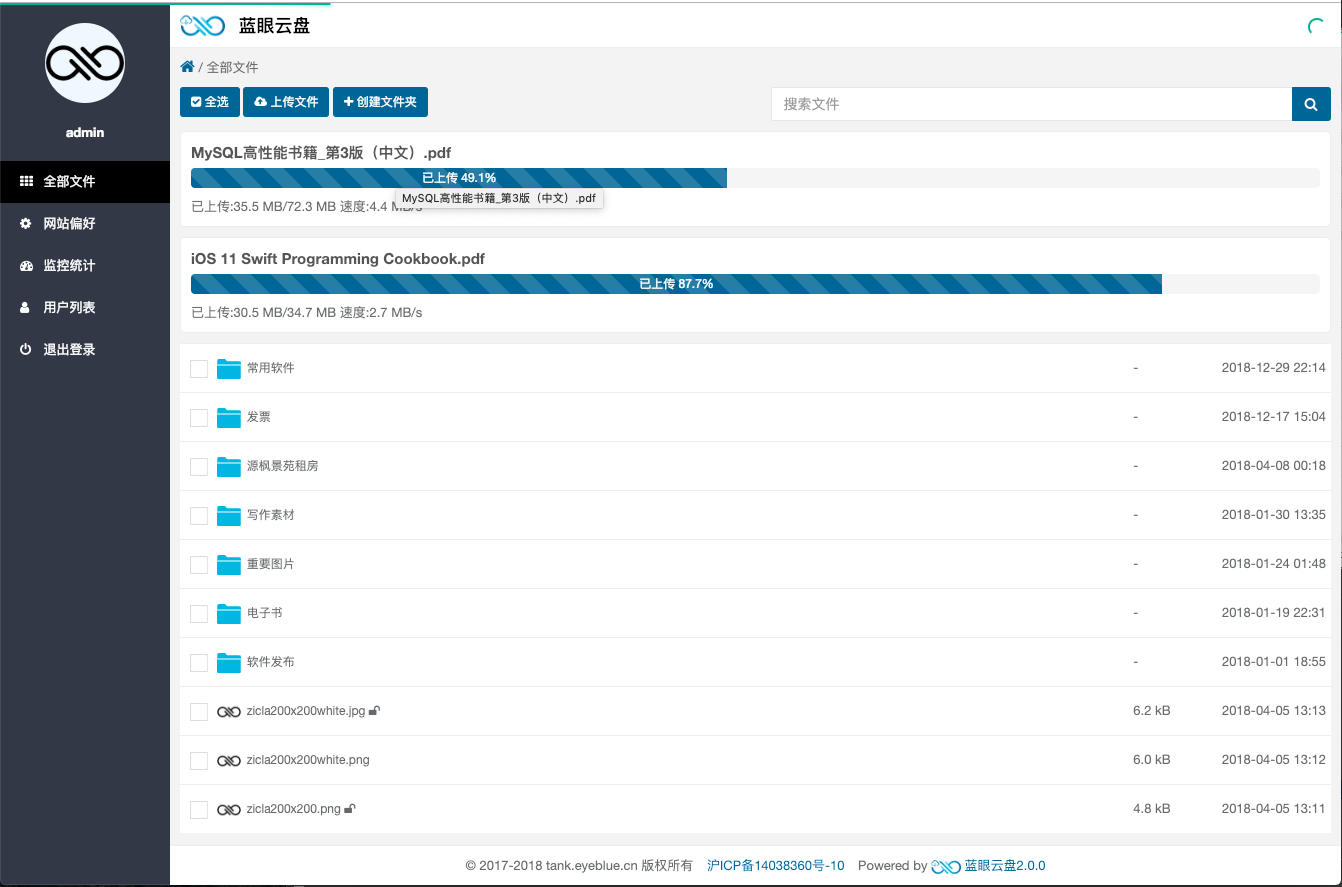
Task: Click the MySQL upload progress bar
Action: pyautogui.click(x=458, y=178)
